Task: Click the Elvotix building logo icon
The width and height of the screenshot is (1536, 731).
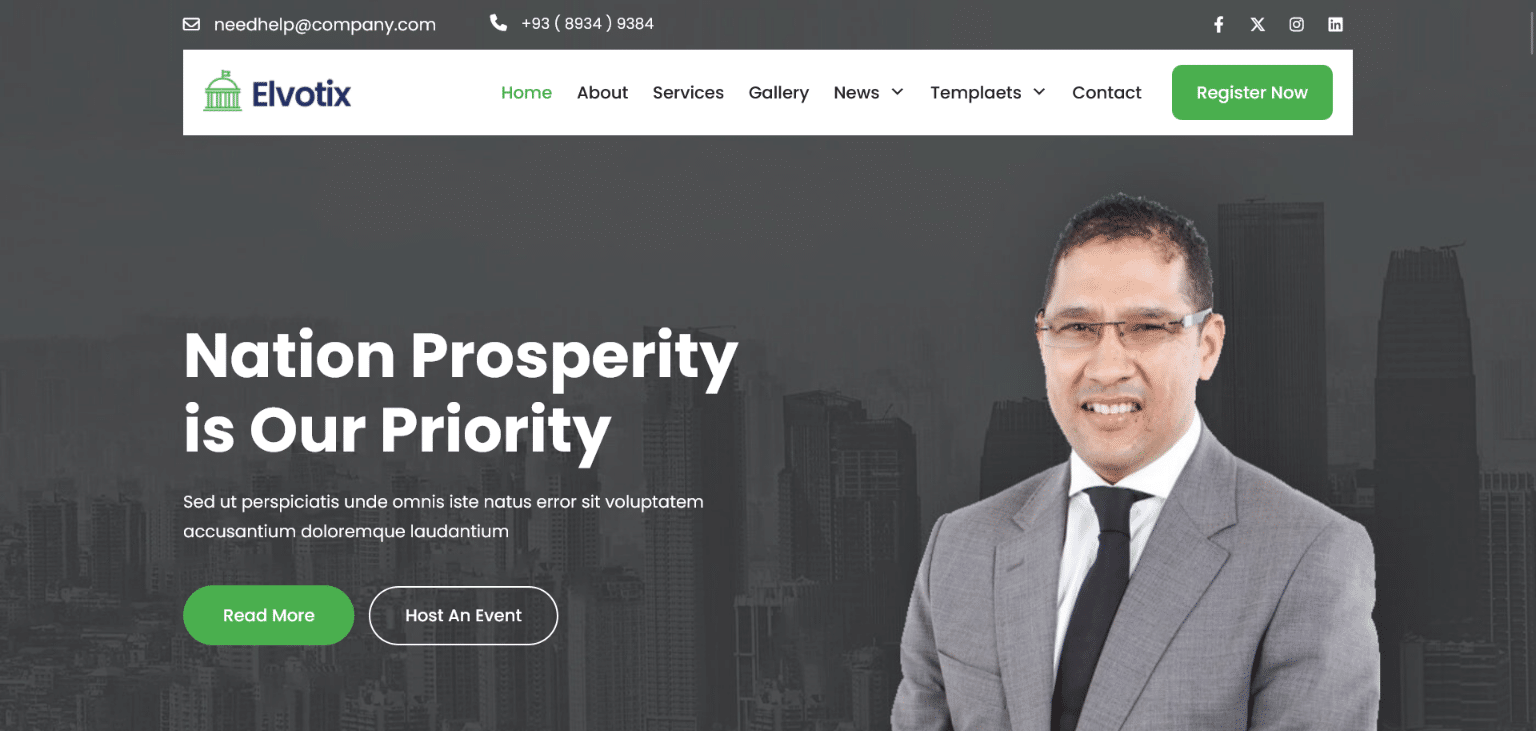Action: (x=222, y=91)
